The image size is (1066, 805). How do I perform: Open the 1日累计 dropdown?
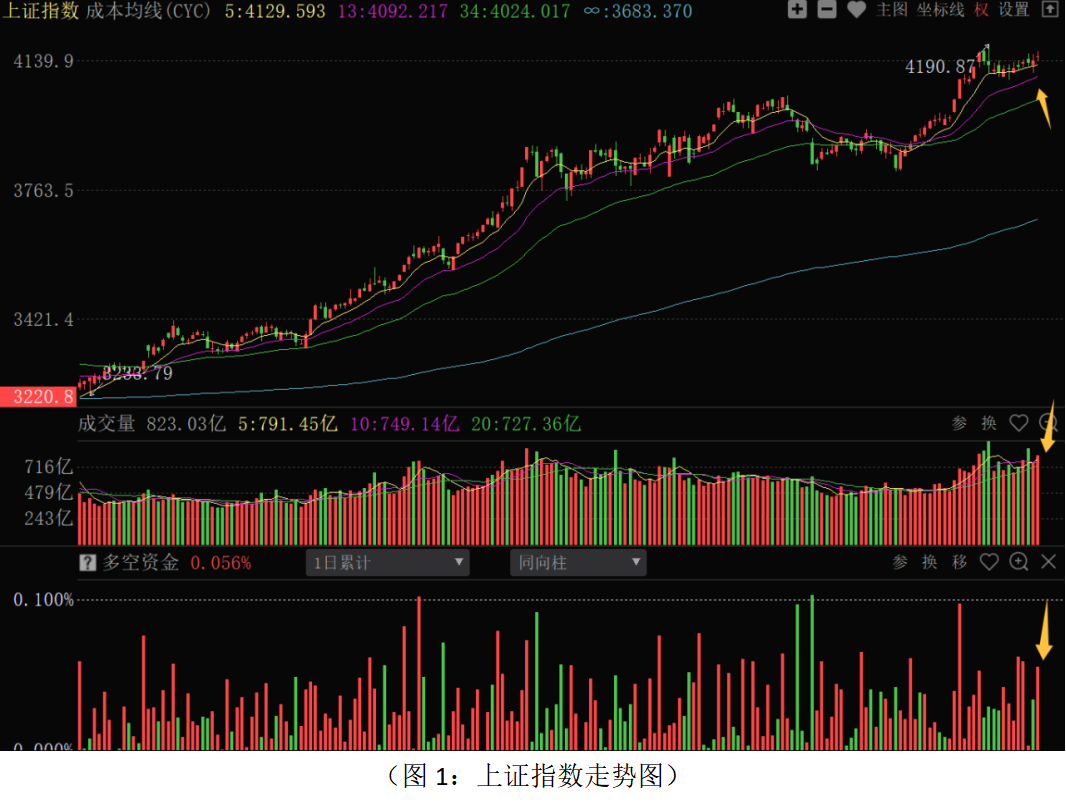[387, 563]
